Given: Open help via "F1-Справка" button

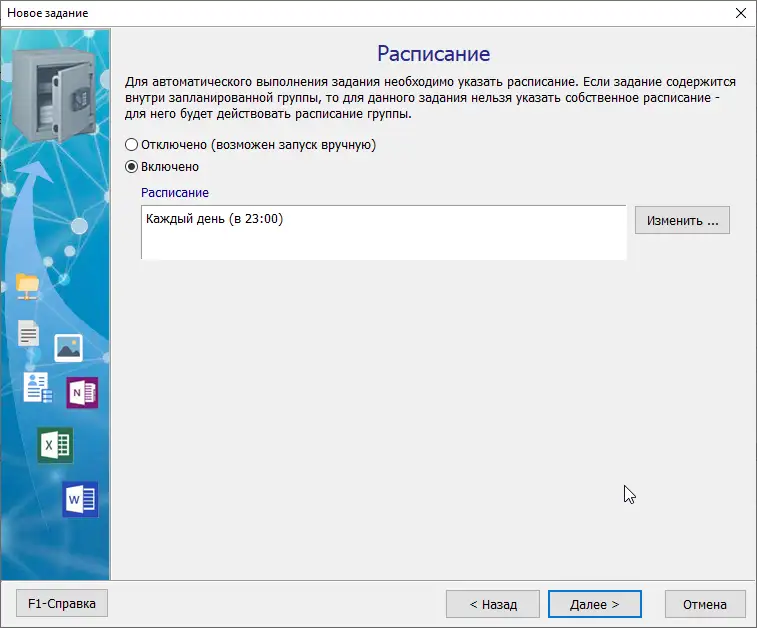Looking at the screenshot, I should [x=62, y=603].
